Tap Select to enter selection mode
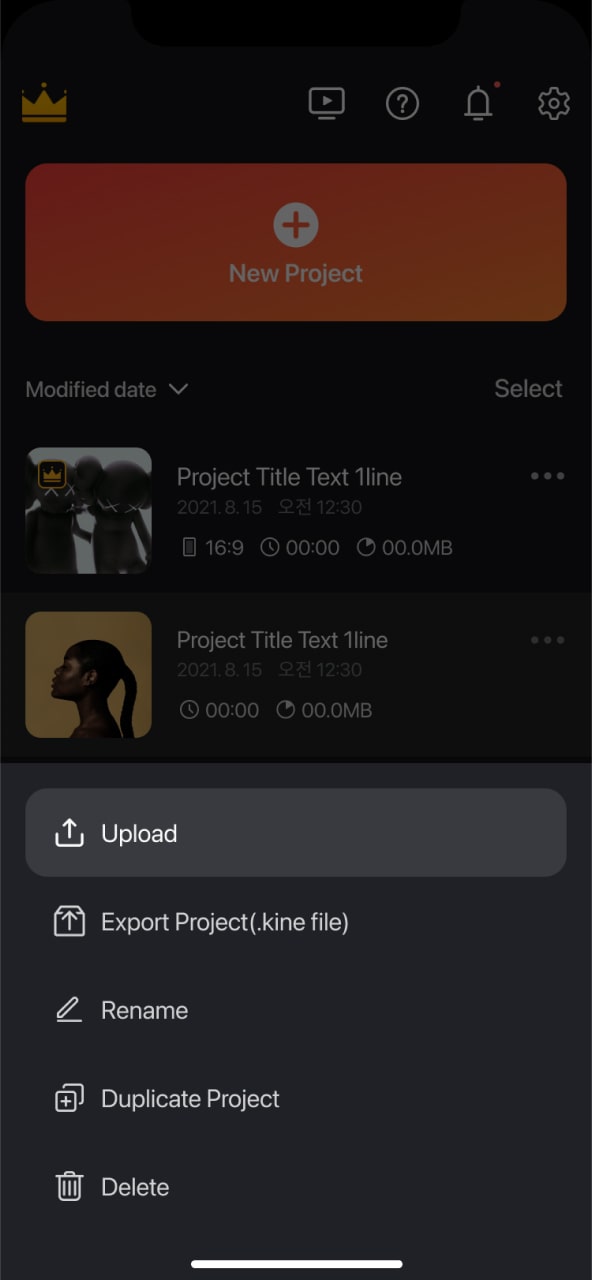The image size is (592, 1280). (x=528, y=389)
